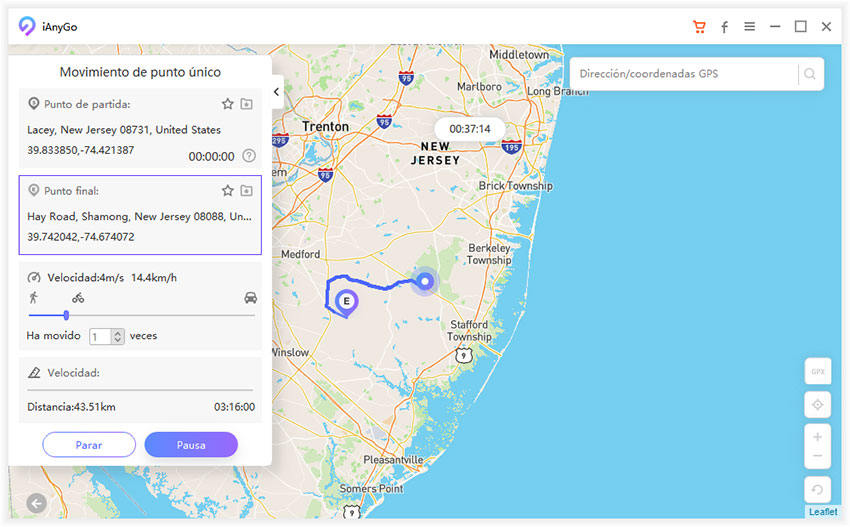Open the hamburger menu
850x527 pixels.
pyautogui.click(x=749, y=26)
